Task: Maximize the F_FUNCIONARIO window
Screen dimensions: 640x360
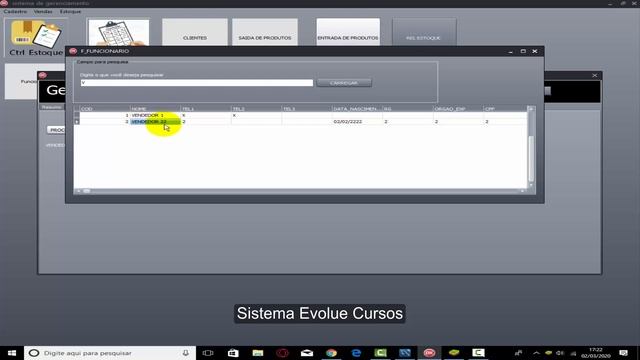Action: (x=523, y=51)
